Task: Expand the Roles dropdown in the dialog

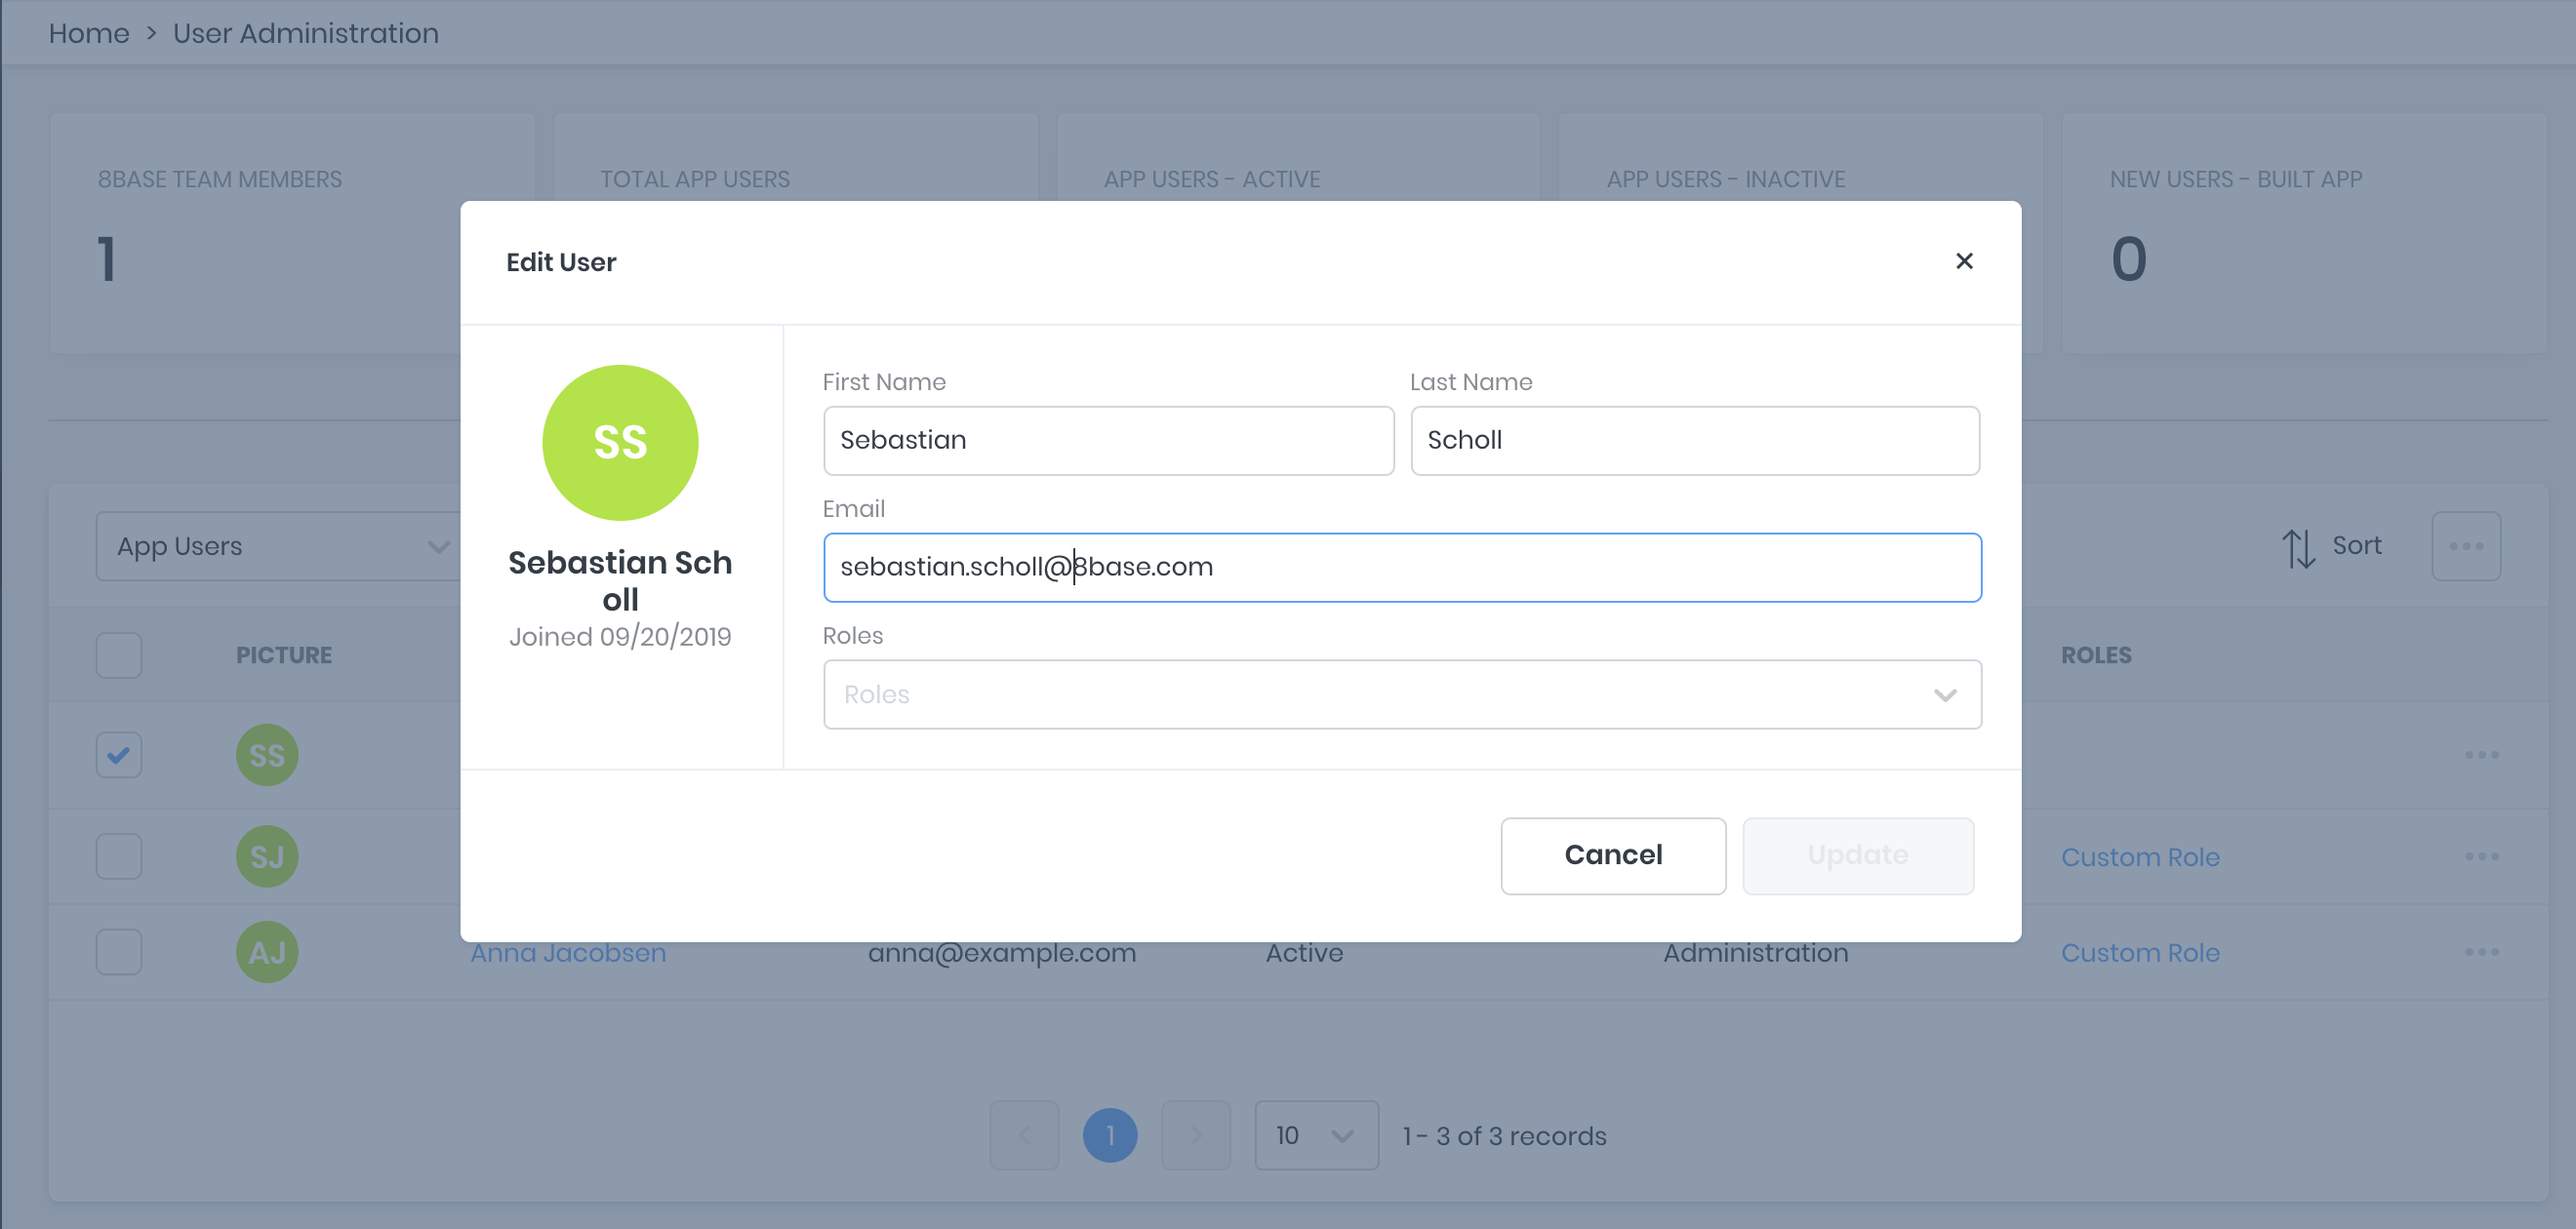Action: coord(1401,694)
